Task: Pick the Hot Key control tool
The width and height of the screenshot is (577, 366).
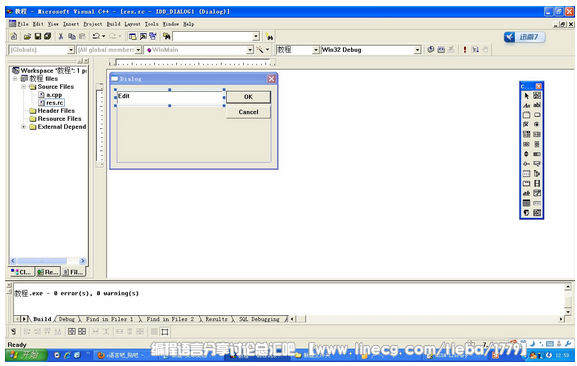Action: click(537, 164)
